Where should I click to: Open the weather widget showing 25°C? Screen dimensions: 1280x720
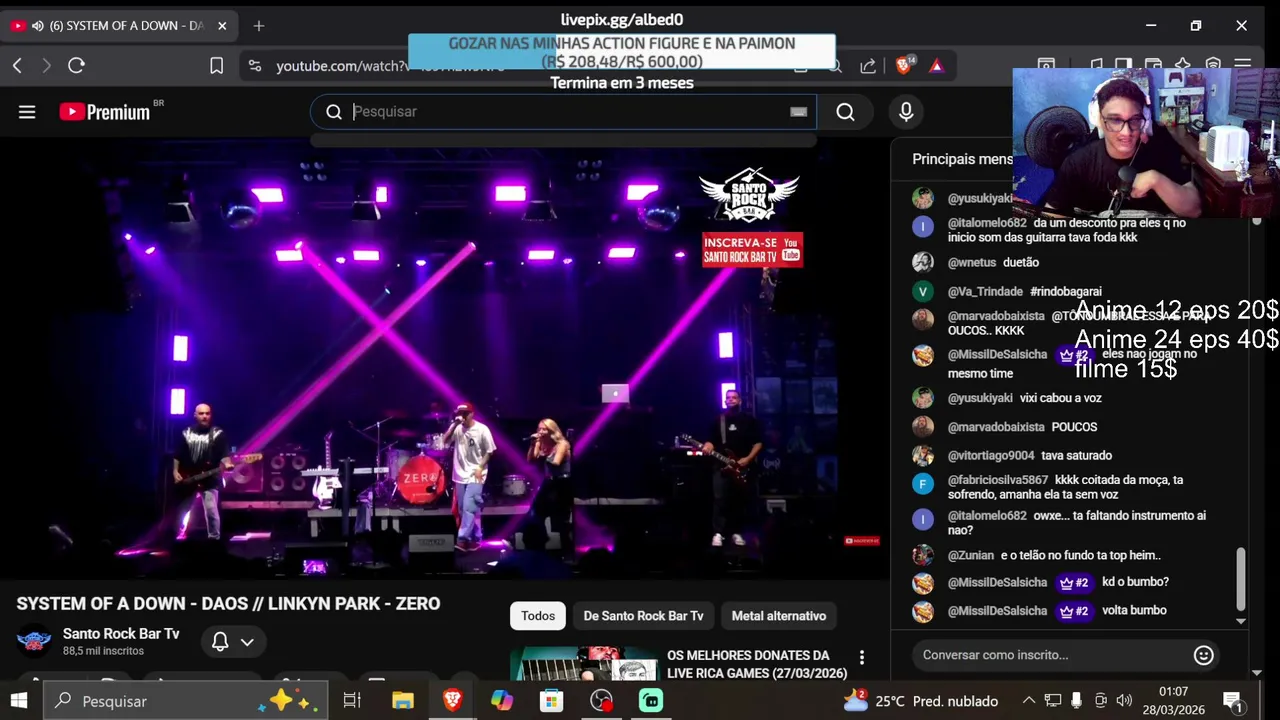921,701
